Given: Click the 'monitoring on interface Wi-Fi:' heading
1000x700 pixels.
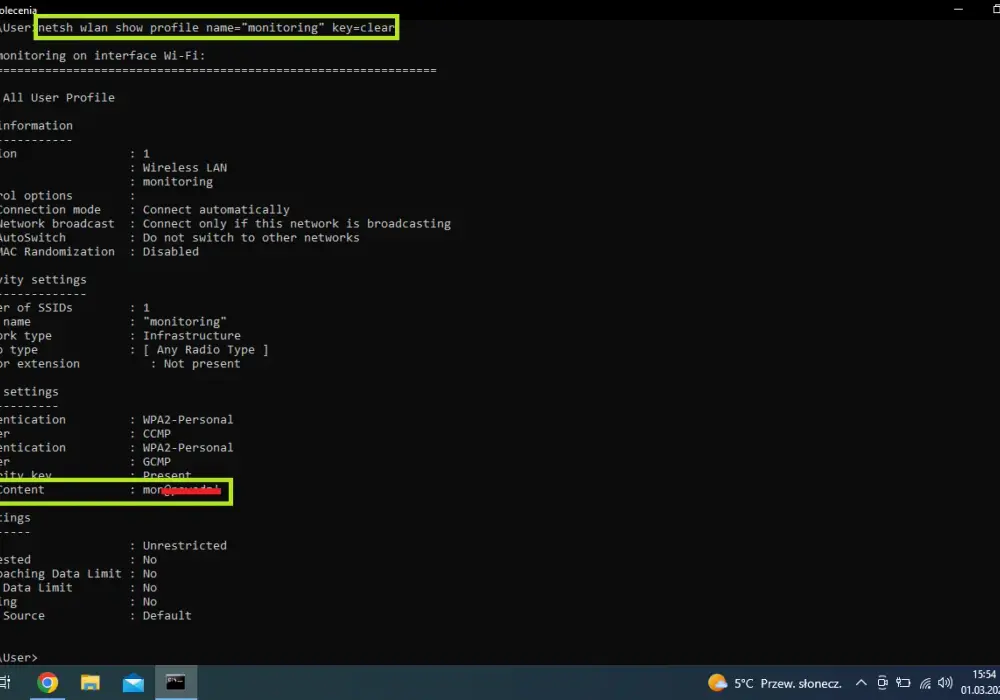Looking at the screenshot, I should tap(102, 56).
